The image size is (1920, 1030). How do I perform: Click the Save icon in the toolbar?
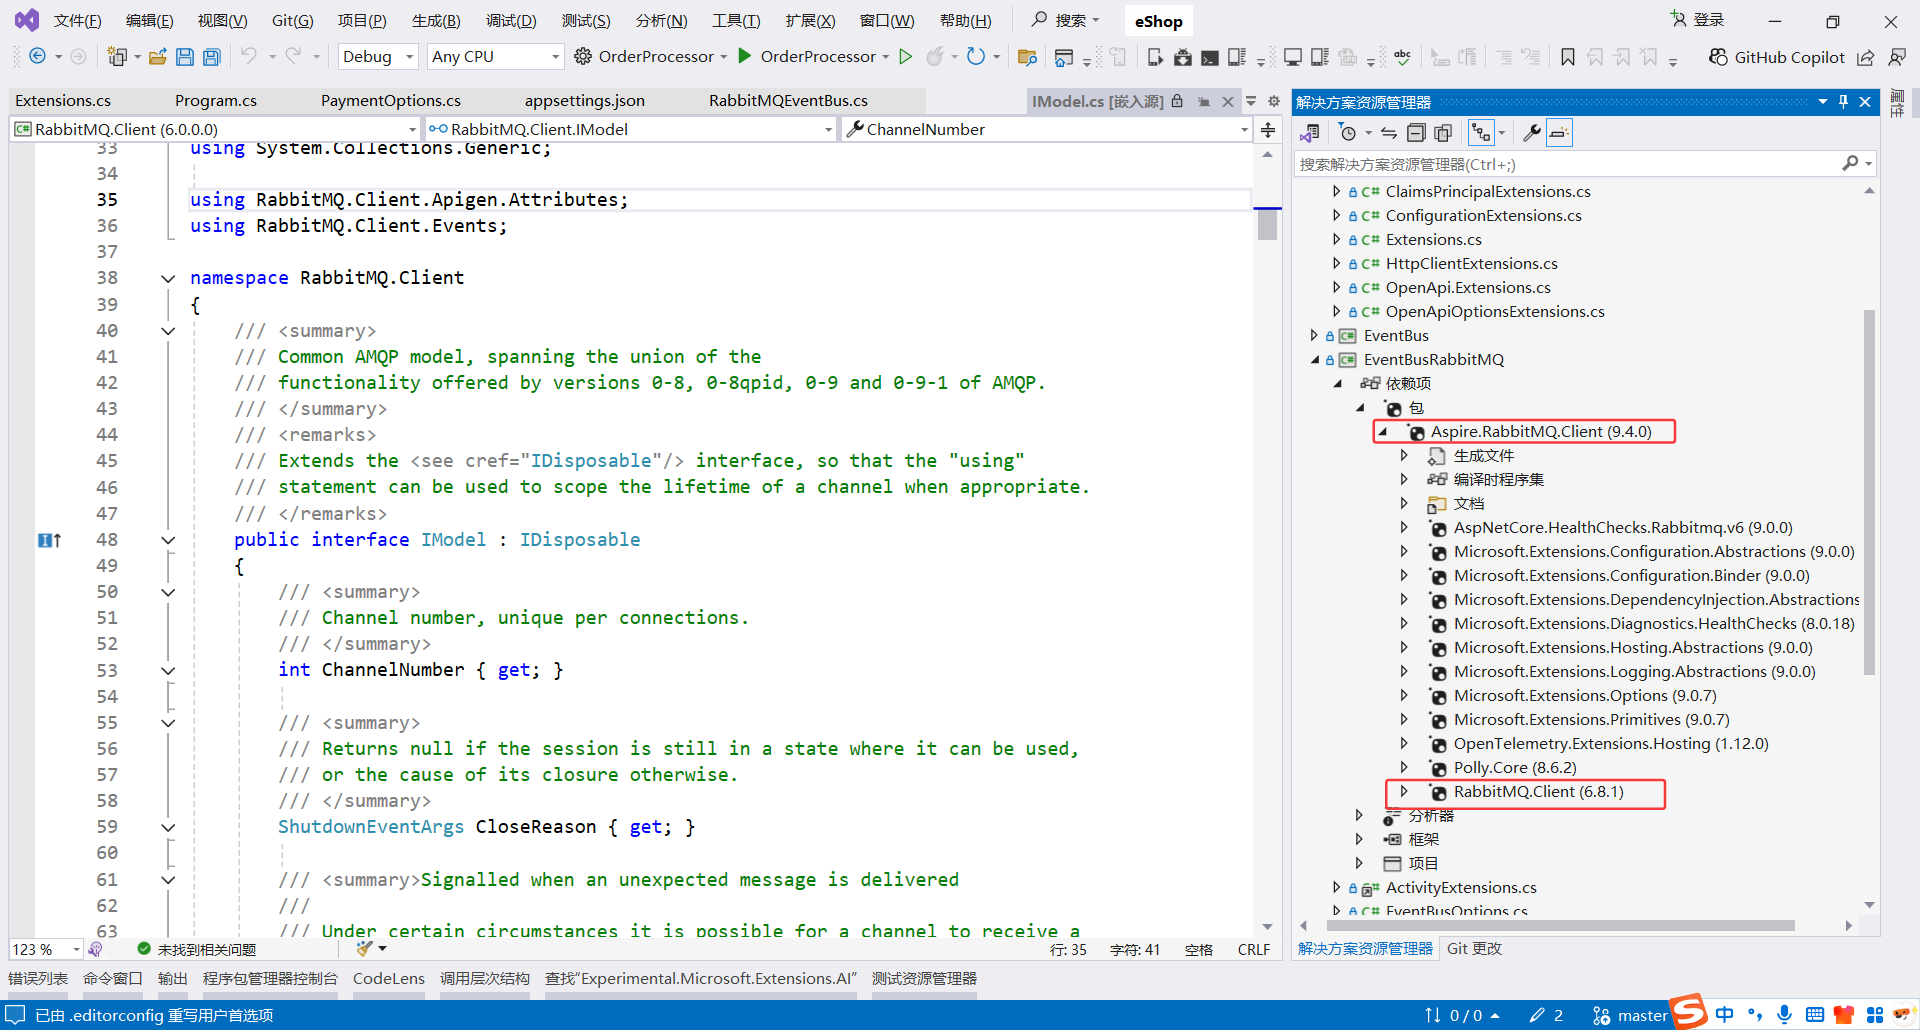click(x=184, y=57)
